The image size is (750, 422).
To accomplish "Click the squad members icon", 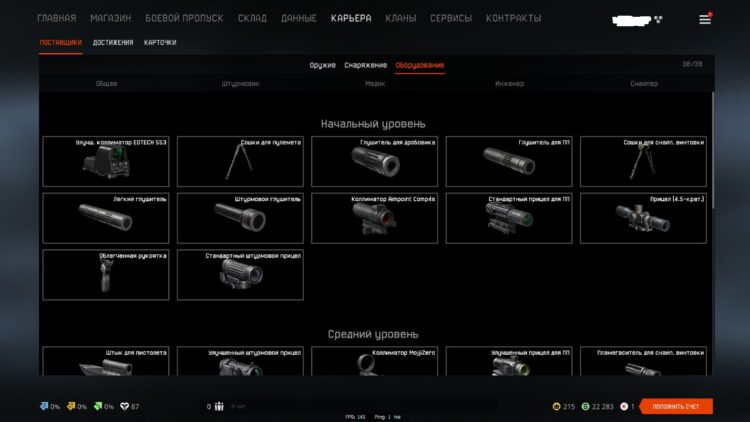I will [x=219, y=406].
